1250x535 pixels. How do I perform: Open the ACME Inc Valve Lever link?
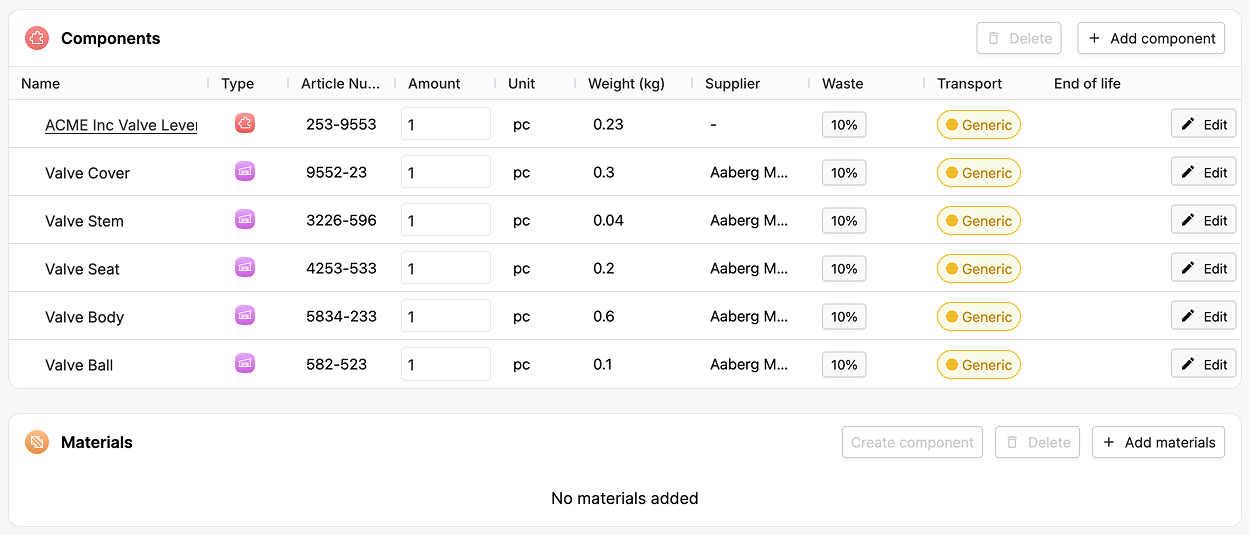pyautogui.click(x=121, y=125)
